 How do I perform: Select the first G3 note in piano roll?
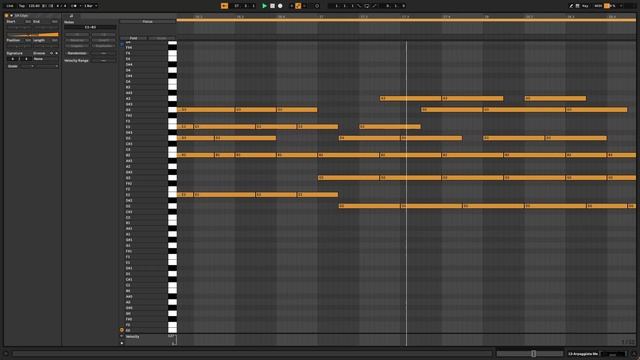[206, 110]
